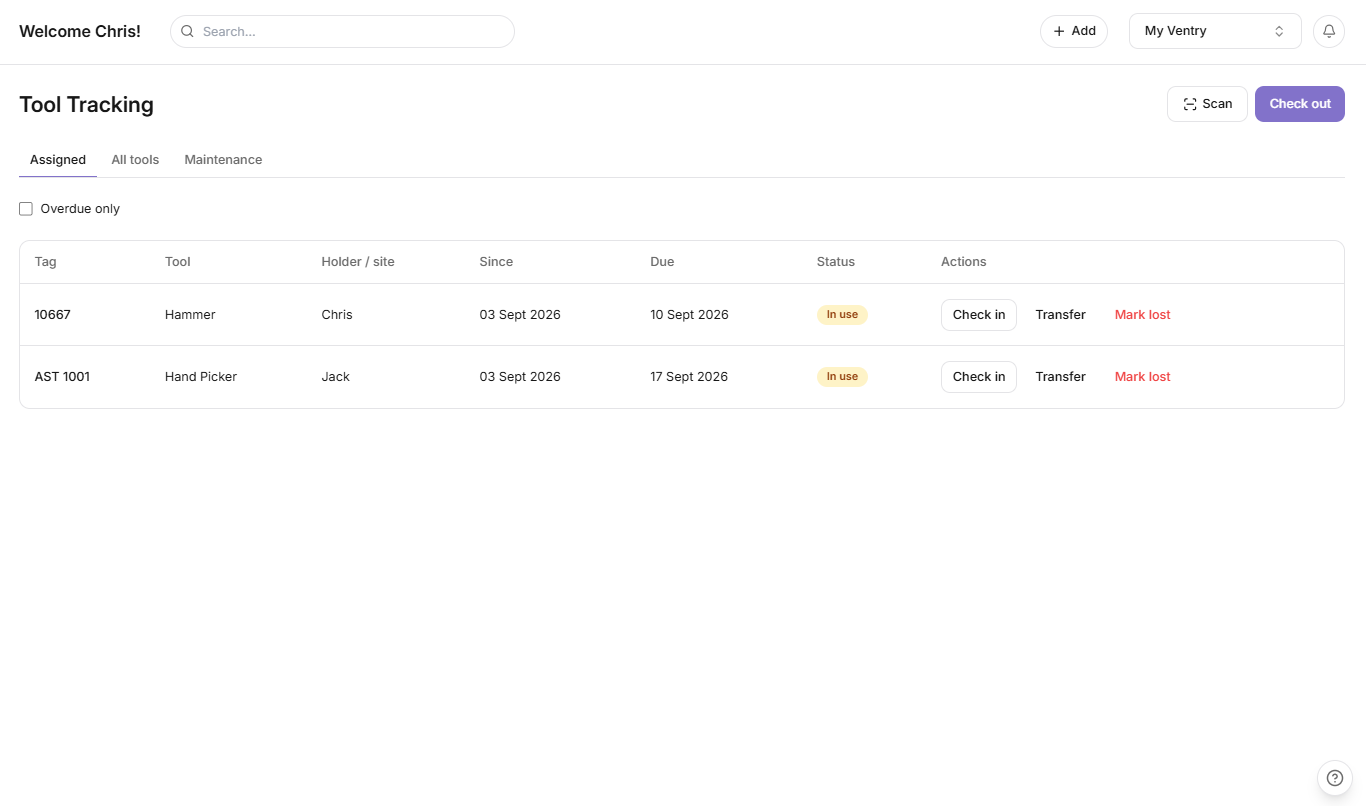The height and width of the screenshot is (806, 1366).
Task: Click the In use badge for Hand Picker
Action: 842,377
